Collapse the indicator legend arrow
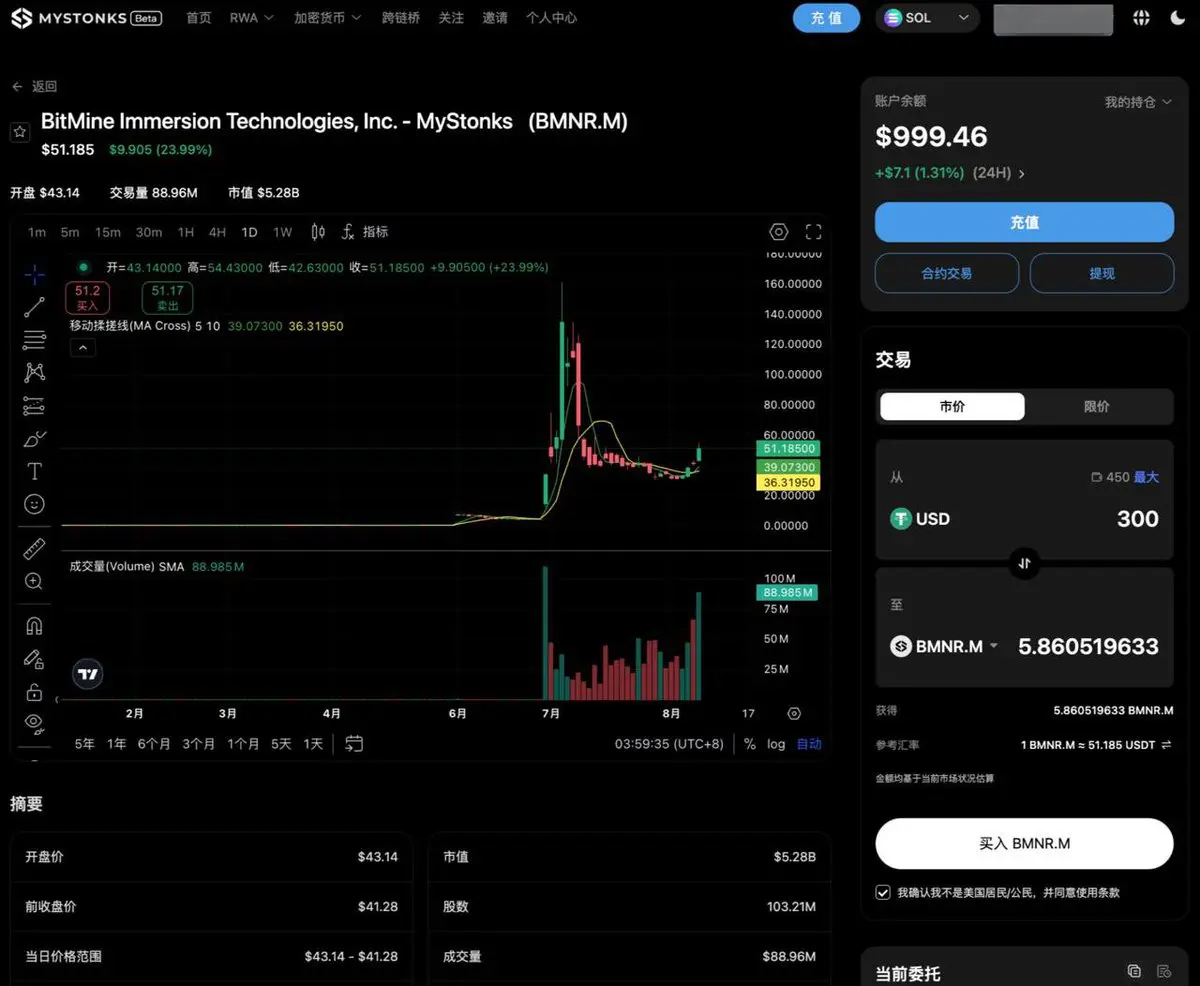Image resolution: width=1200 pixels, height=986 pixels. pos(83,347)
